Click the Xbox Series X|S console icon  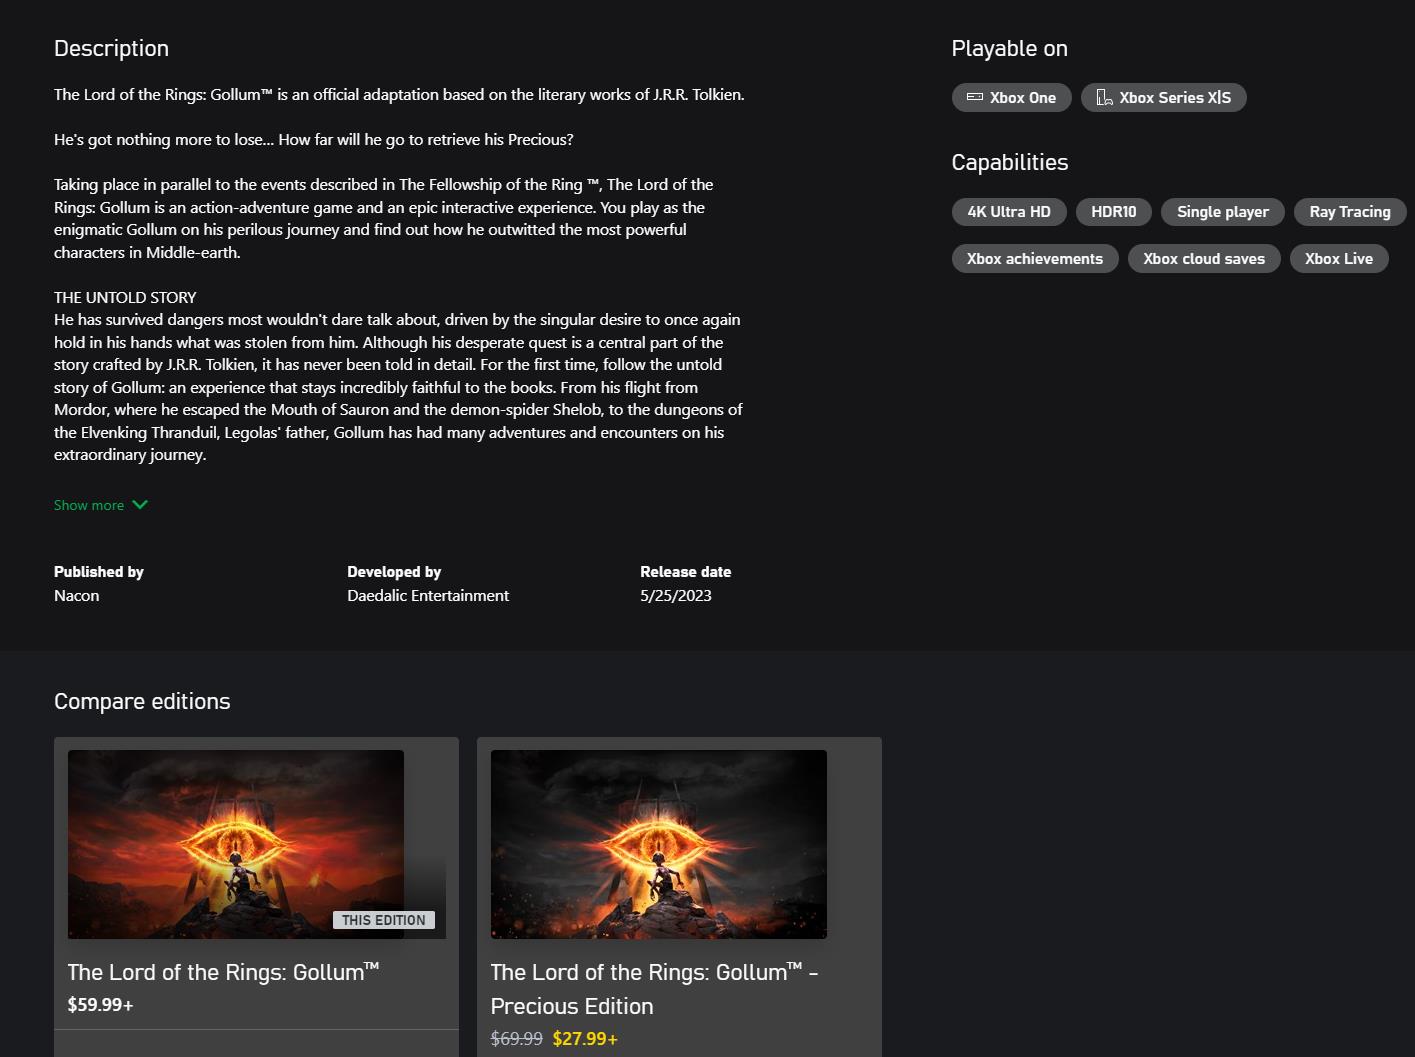(x=1105, y=97)
